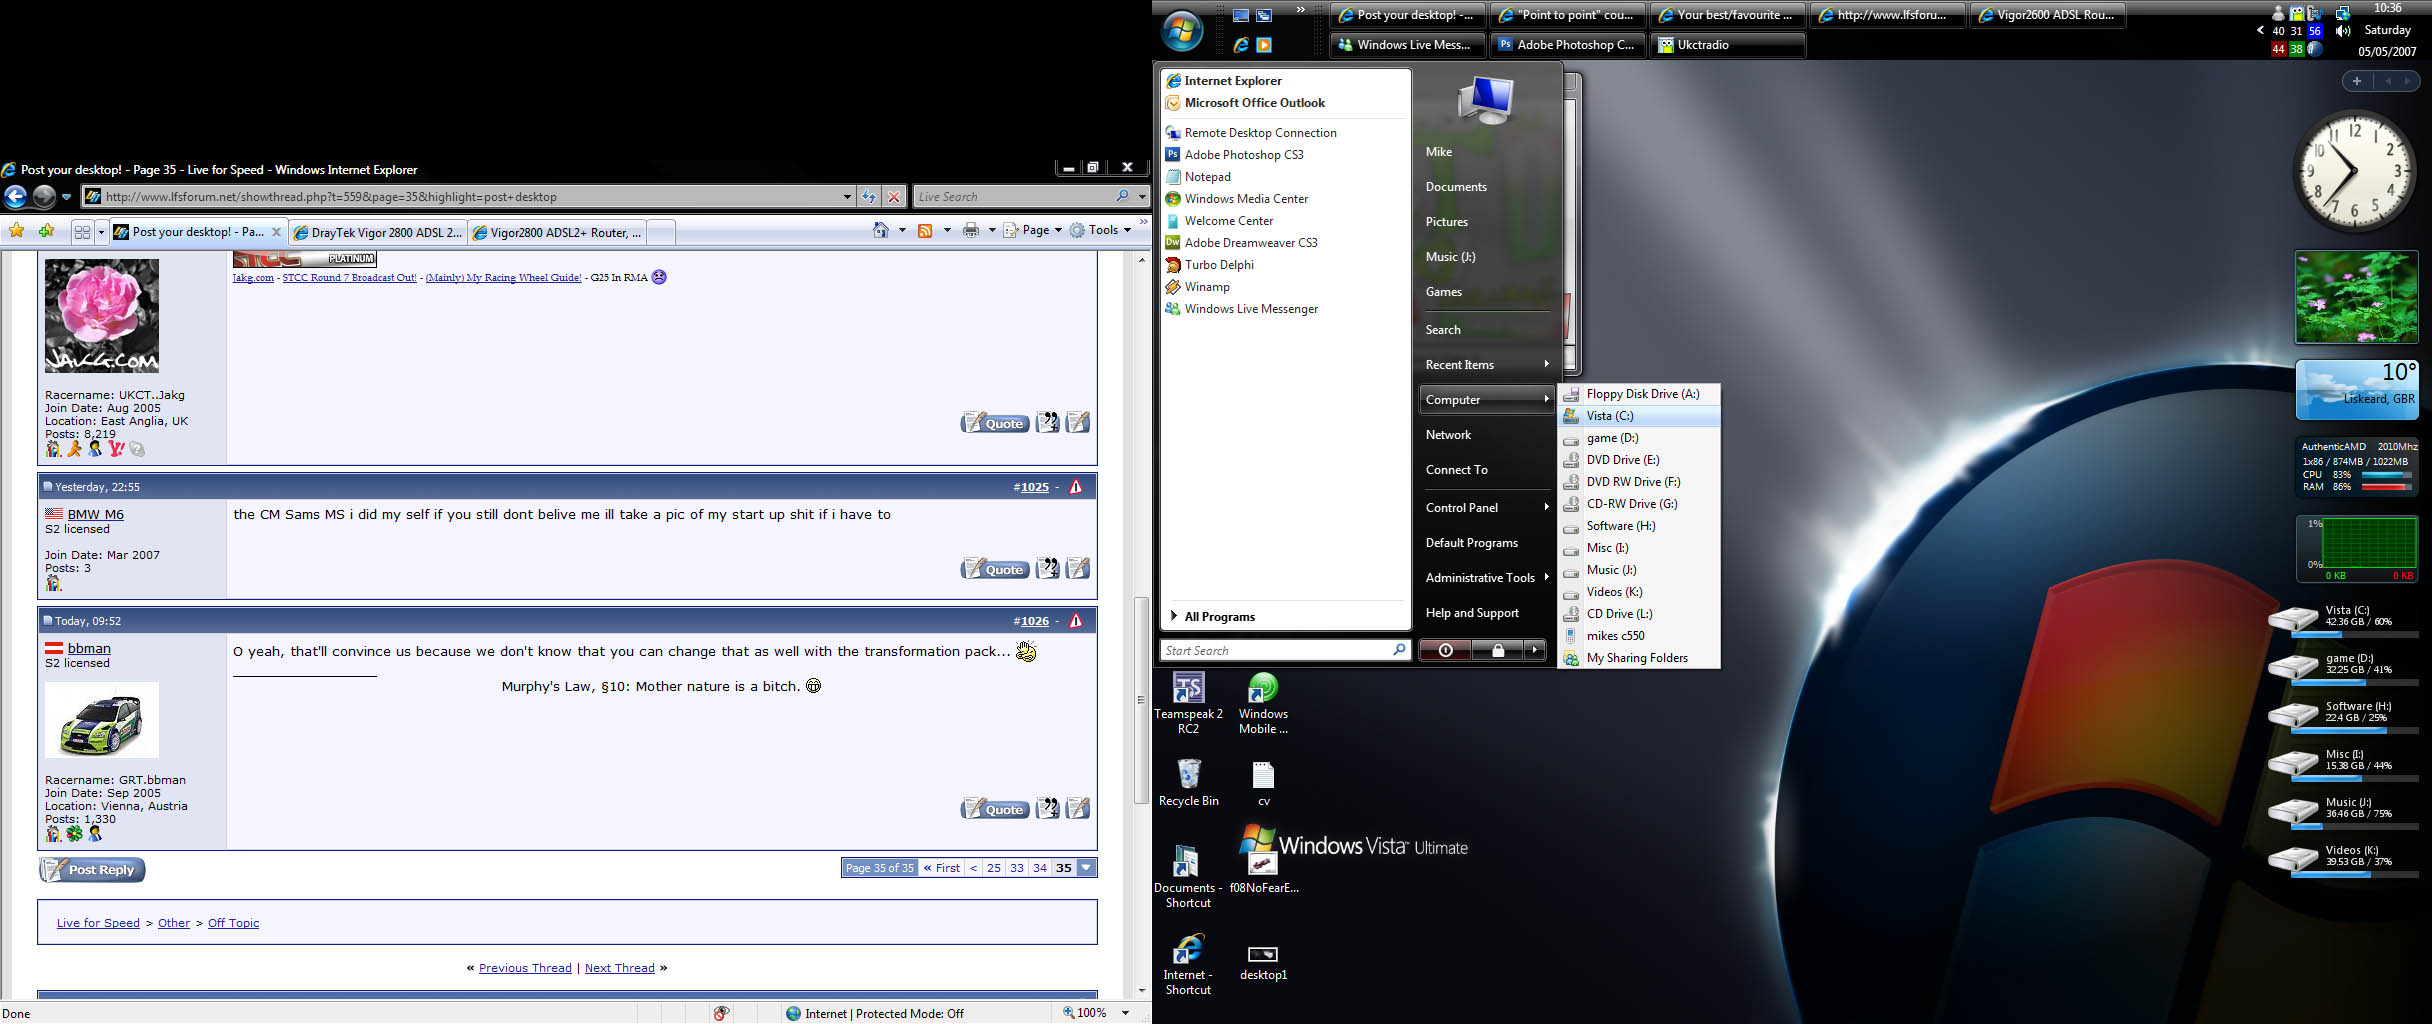Switch to Ukctradio taskbar button
Image resolution: width=2432 pixels, height=1024 pixels.
(x=1730, y=45)
